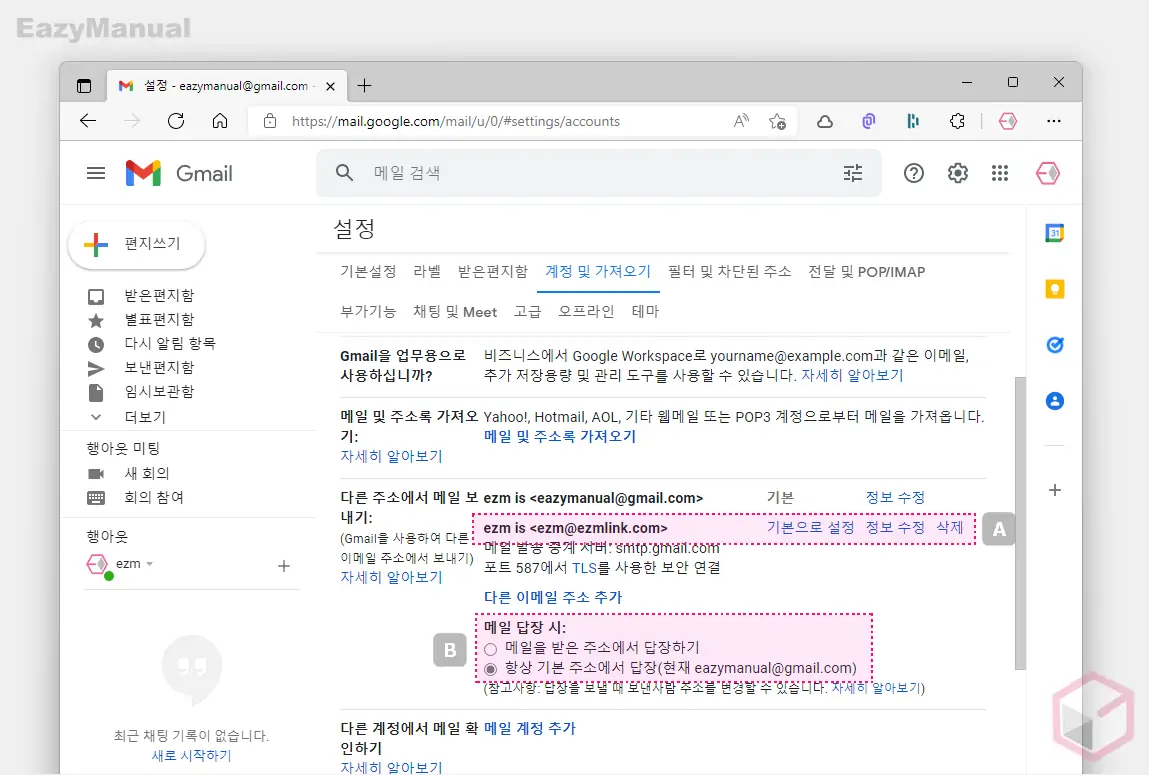The width and height of the screenshot is (1149, 775).
Task: Click 삭제 for ezm@ezmlink.com
Action: [x=950, y=527]
